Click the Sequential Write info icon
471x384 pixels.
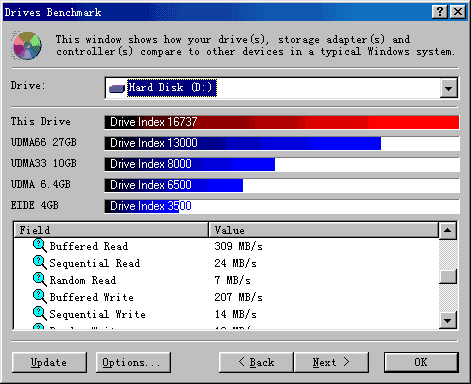[39, 314]
